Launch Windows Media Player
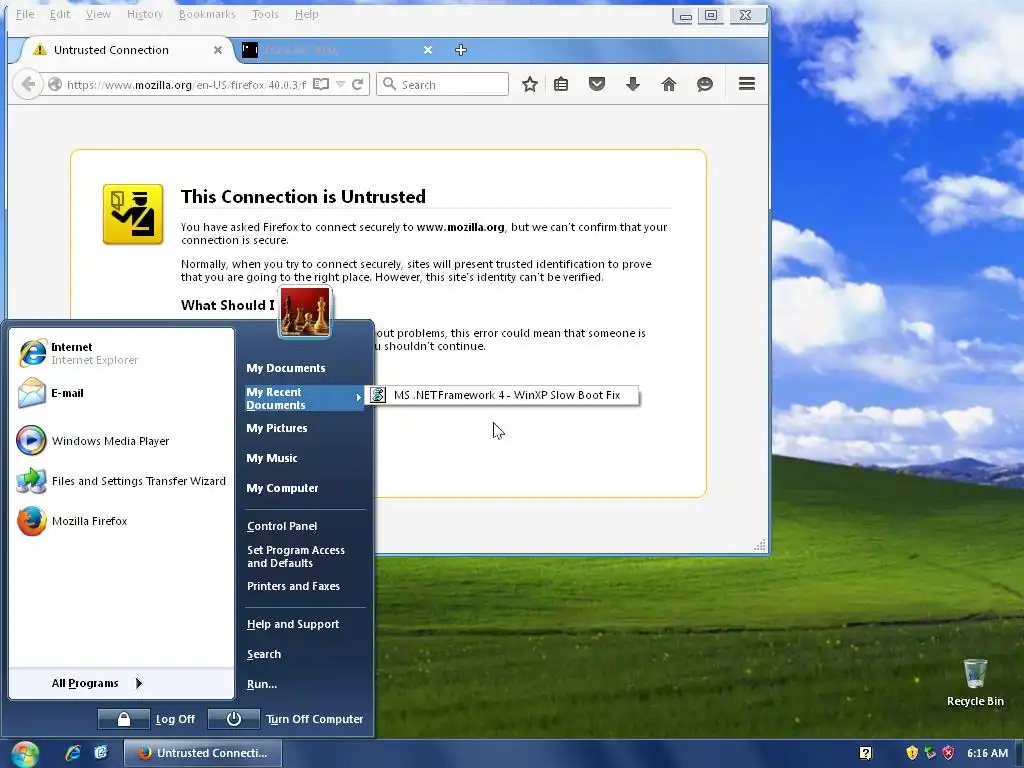1024x768 pixels. 122,441
